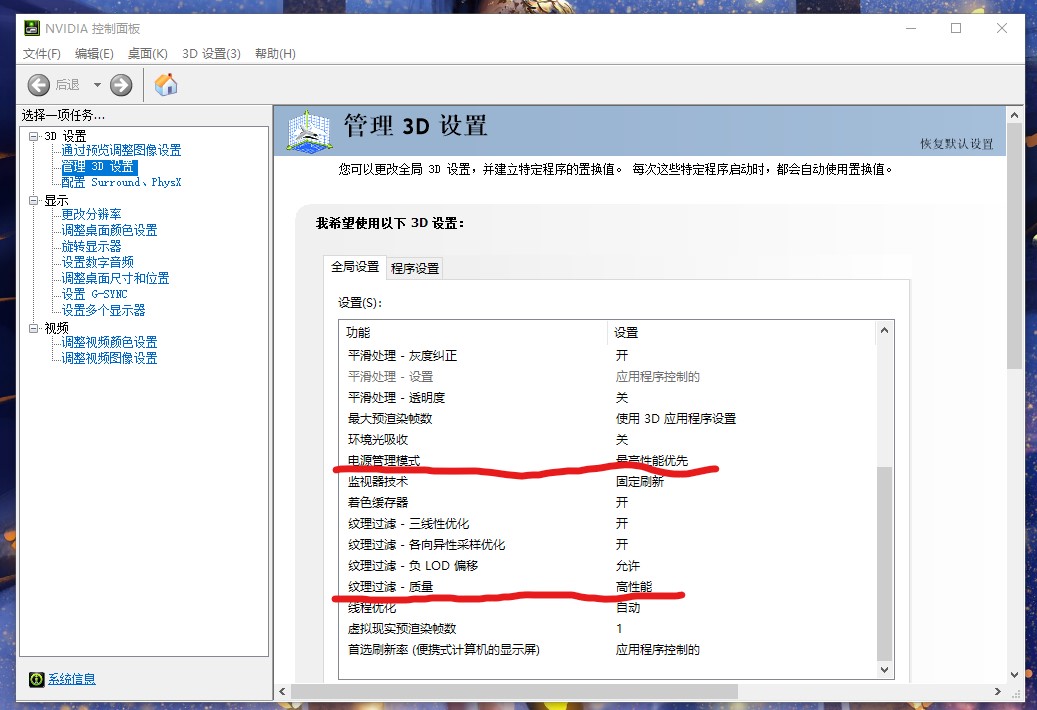Click horizontal scrollbar left arrow

pyautogui.click(x=282, y=691)
